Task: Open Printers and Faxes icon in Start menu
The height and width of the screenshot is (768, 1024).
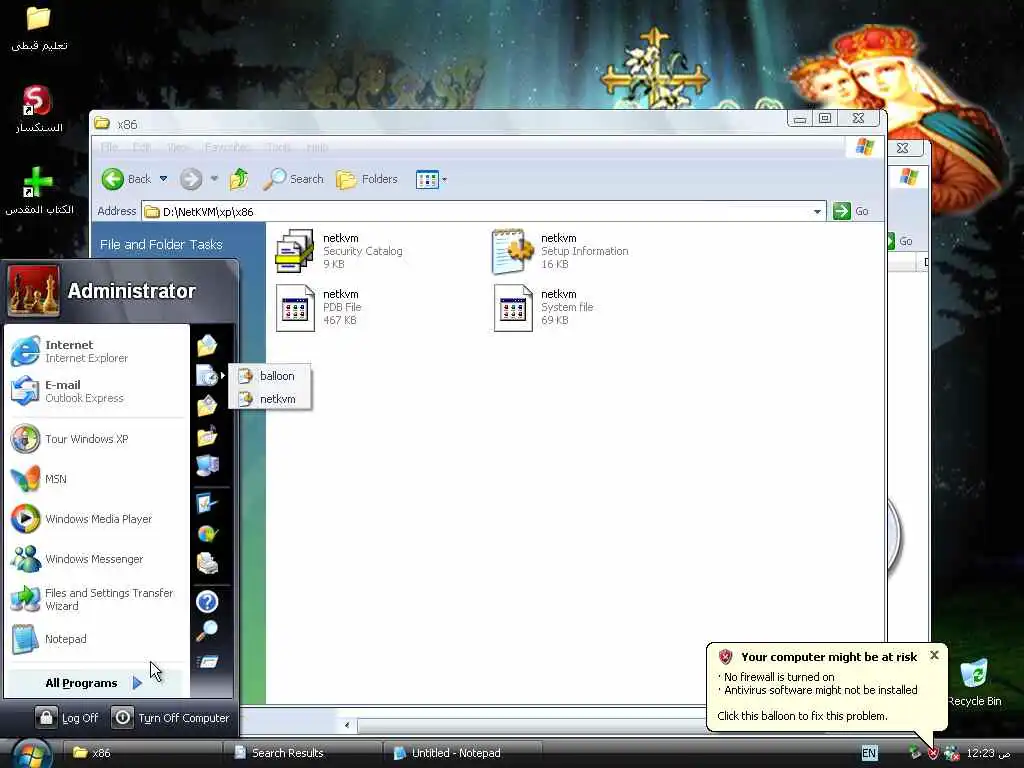Action: click(x=207, y=563)
